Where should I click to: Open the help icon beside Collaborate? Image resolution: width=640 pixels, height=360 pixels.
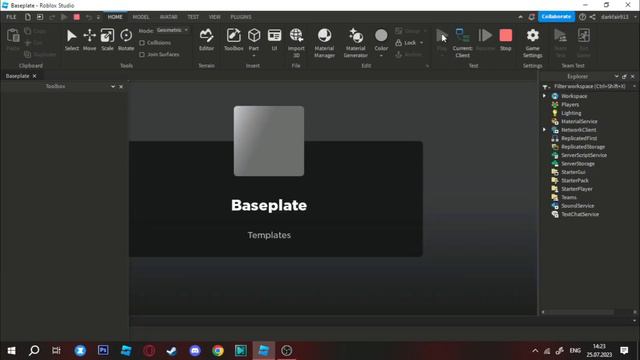tap(582, 17)
